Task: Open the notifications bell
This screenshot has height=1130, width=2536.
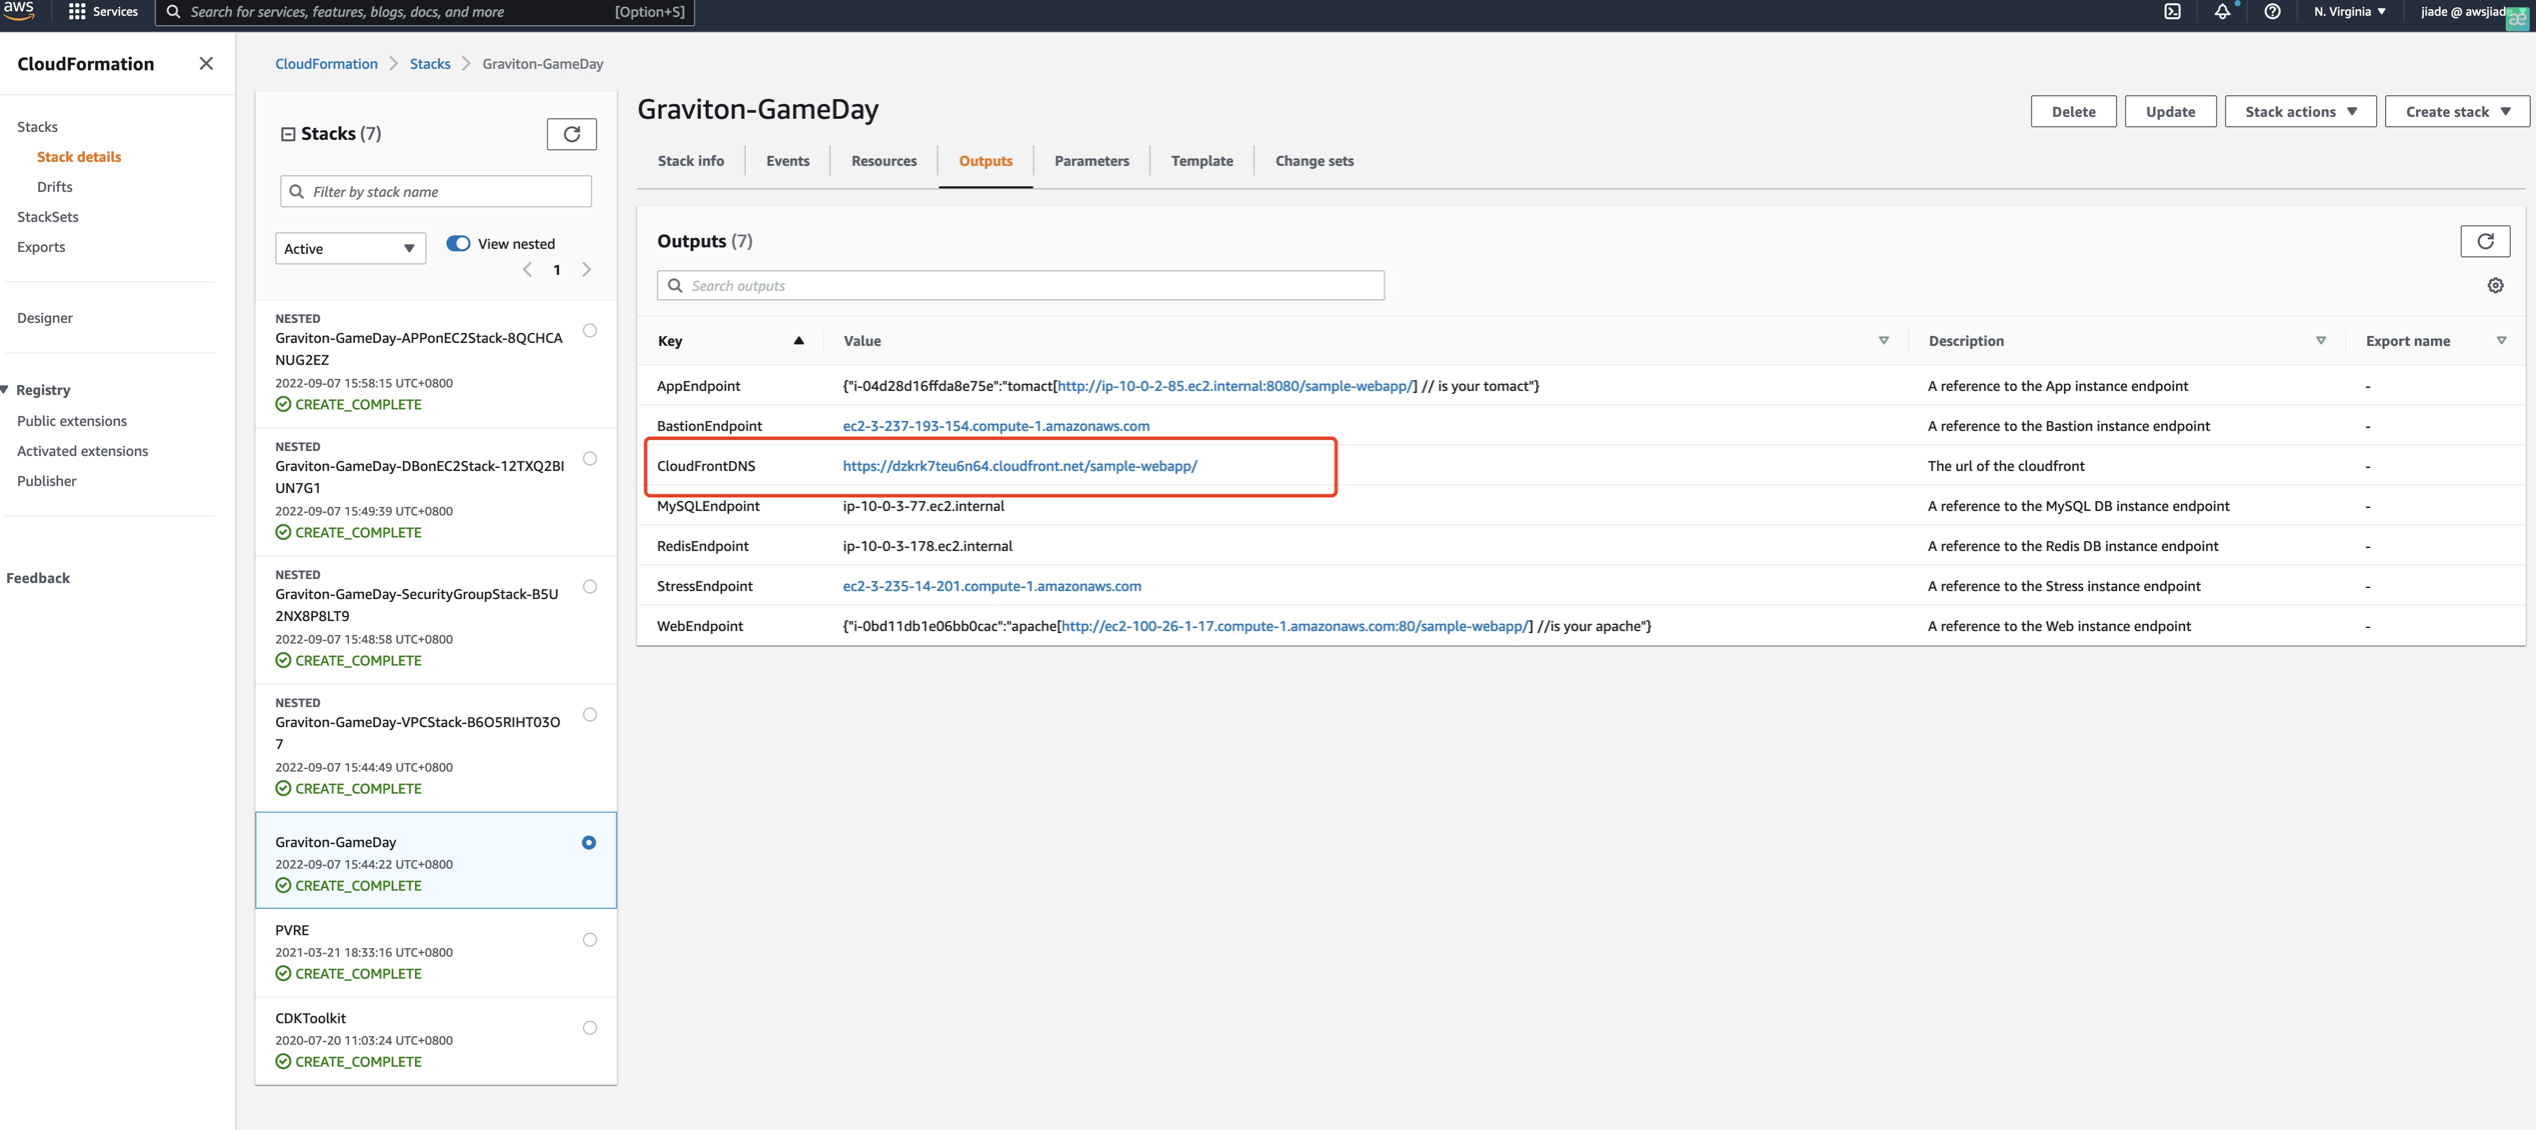Action: point(2221,12)
